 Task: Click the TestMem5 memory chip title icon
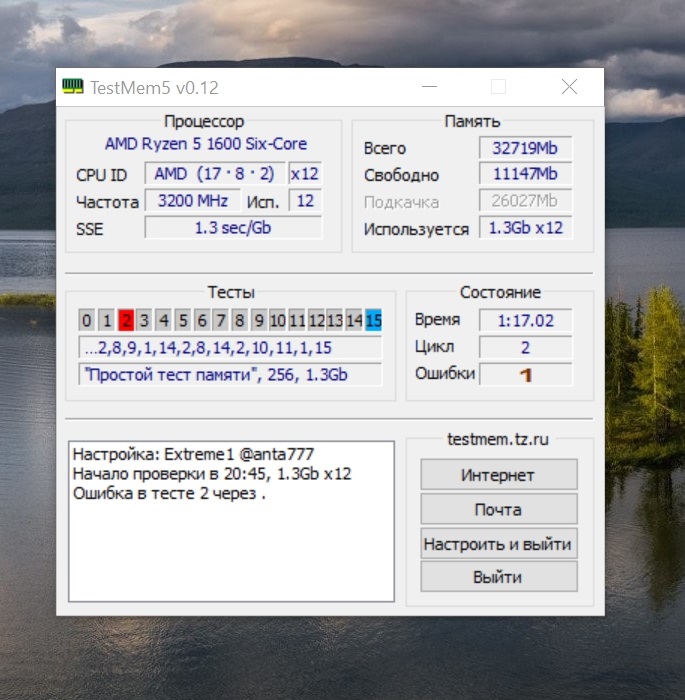pyautogui.click(x=72, y=87)
